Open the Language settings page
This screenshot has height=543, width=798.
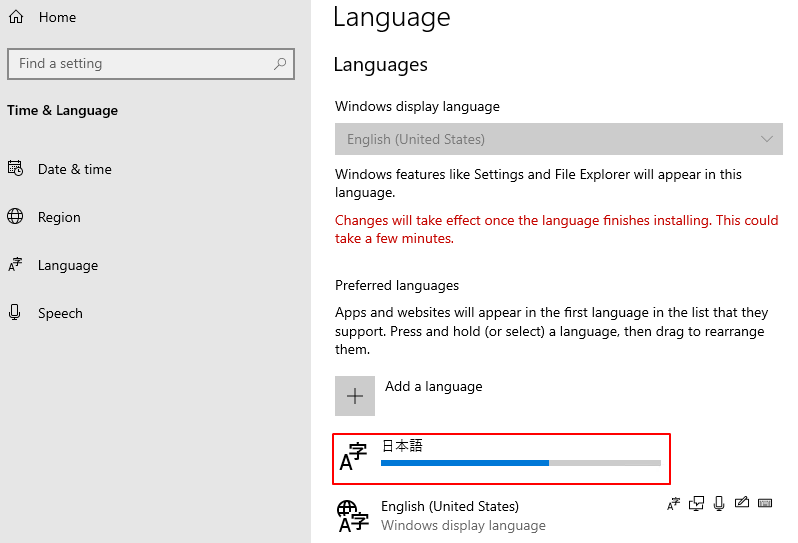68,265
